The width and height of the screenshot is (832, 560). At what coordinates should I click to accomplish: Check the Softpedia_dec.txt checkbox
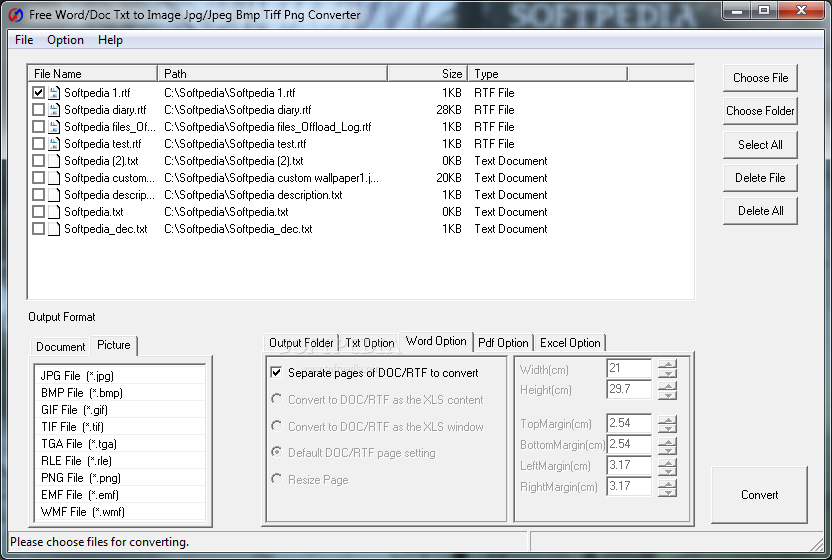pyautogui.click(x=38, y=229)
